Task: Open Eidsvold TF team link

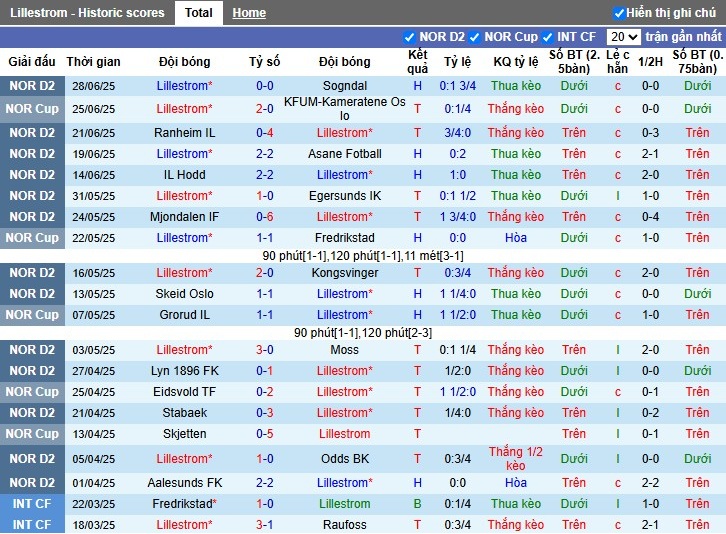Action: coord(184,392)
